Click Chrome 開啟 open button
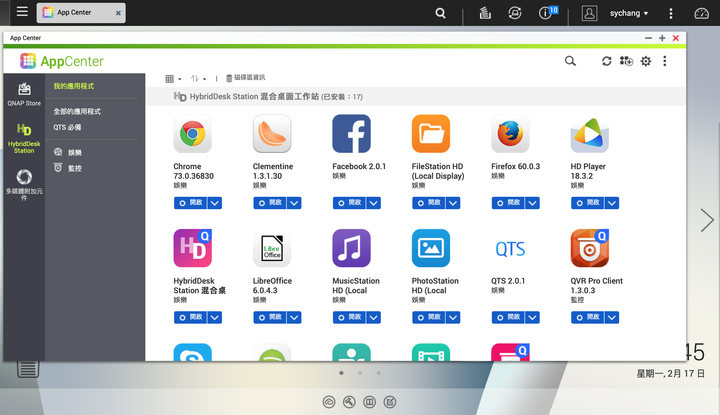The width and height of the screenshot is (720, 415). (191, 203)
